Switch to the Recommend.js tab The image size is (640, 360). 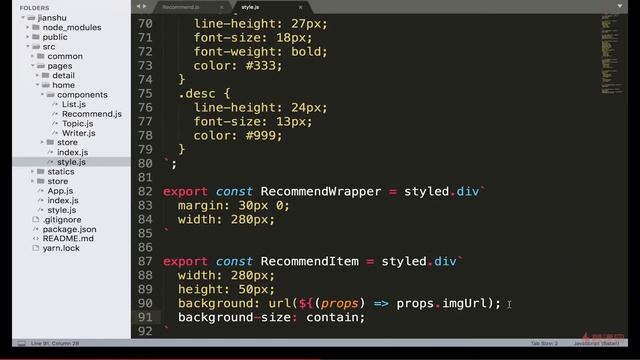(x=181, y=7)
